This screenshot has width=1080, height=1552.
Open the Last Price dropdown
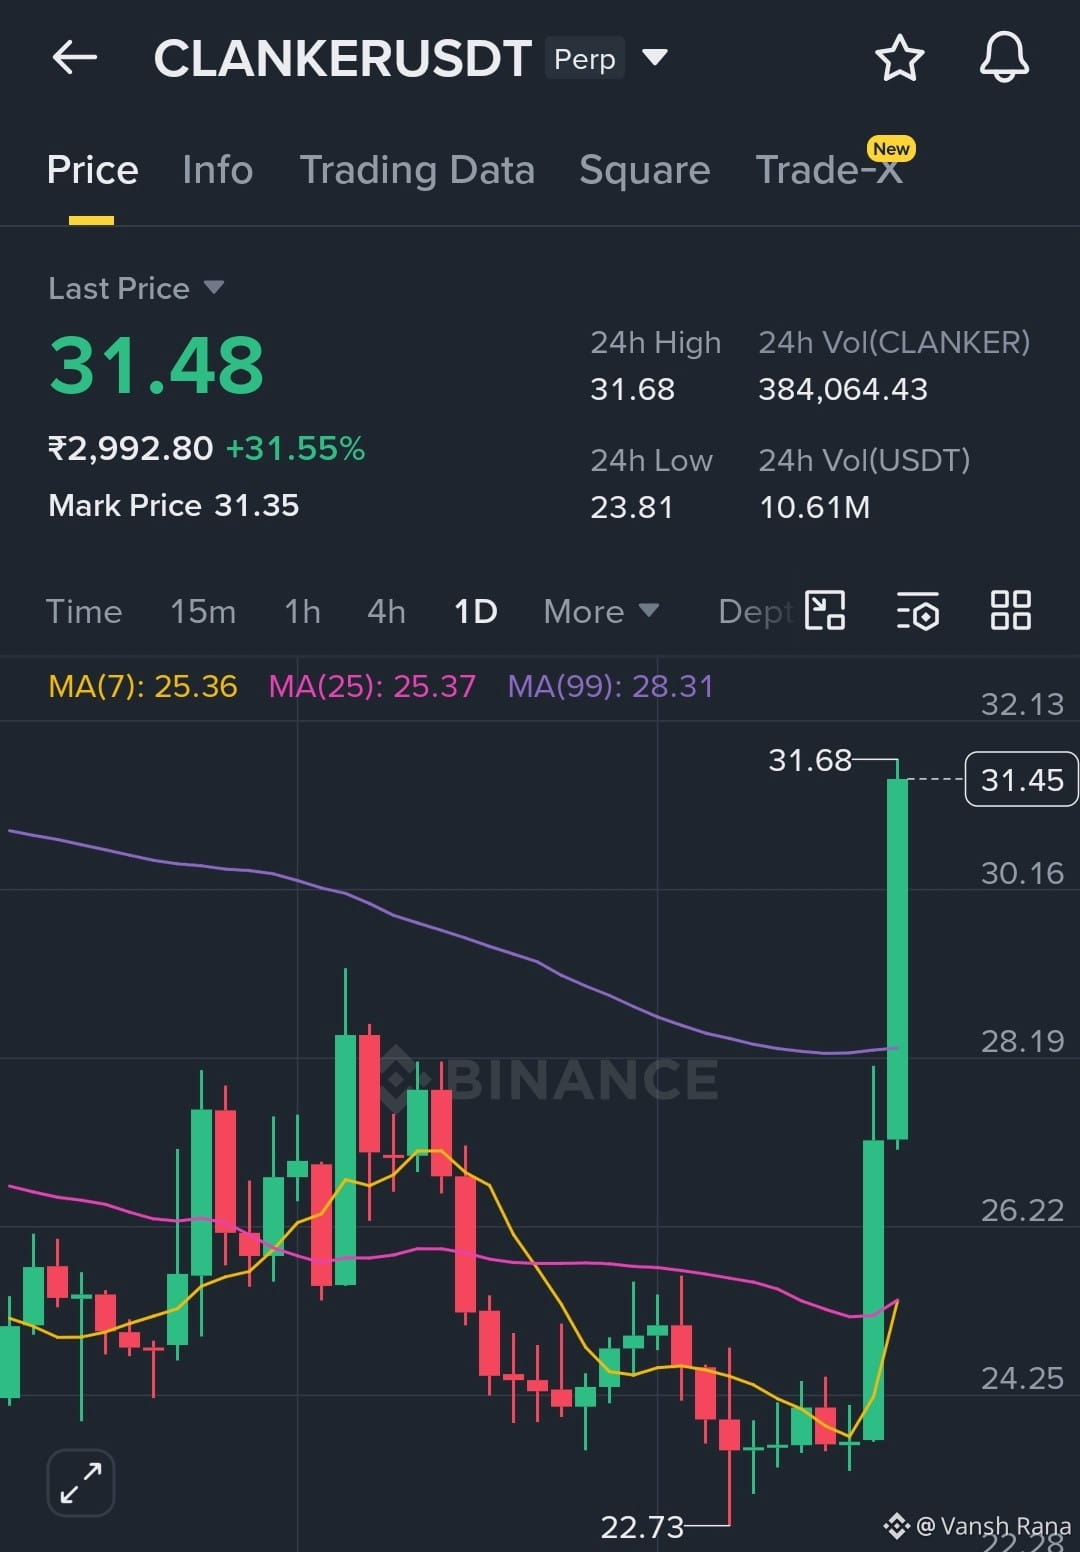tap(136, 288)
